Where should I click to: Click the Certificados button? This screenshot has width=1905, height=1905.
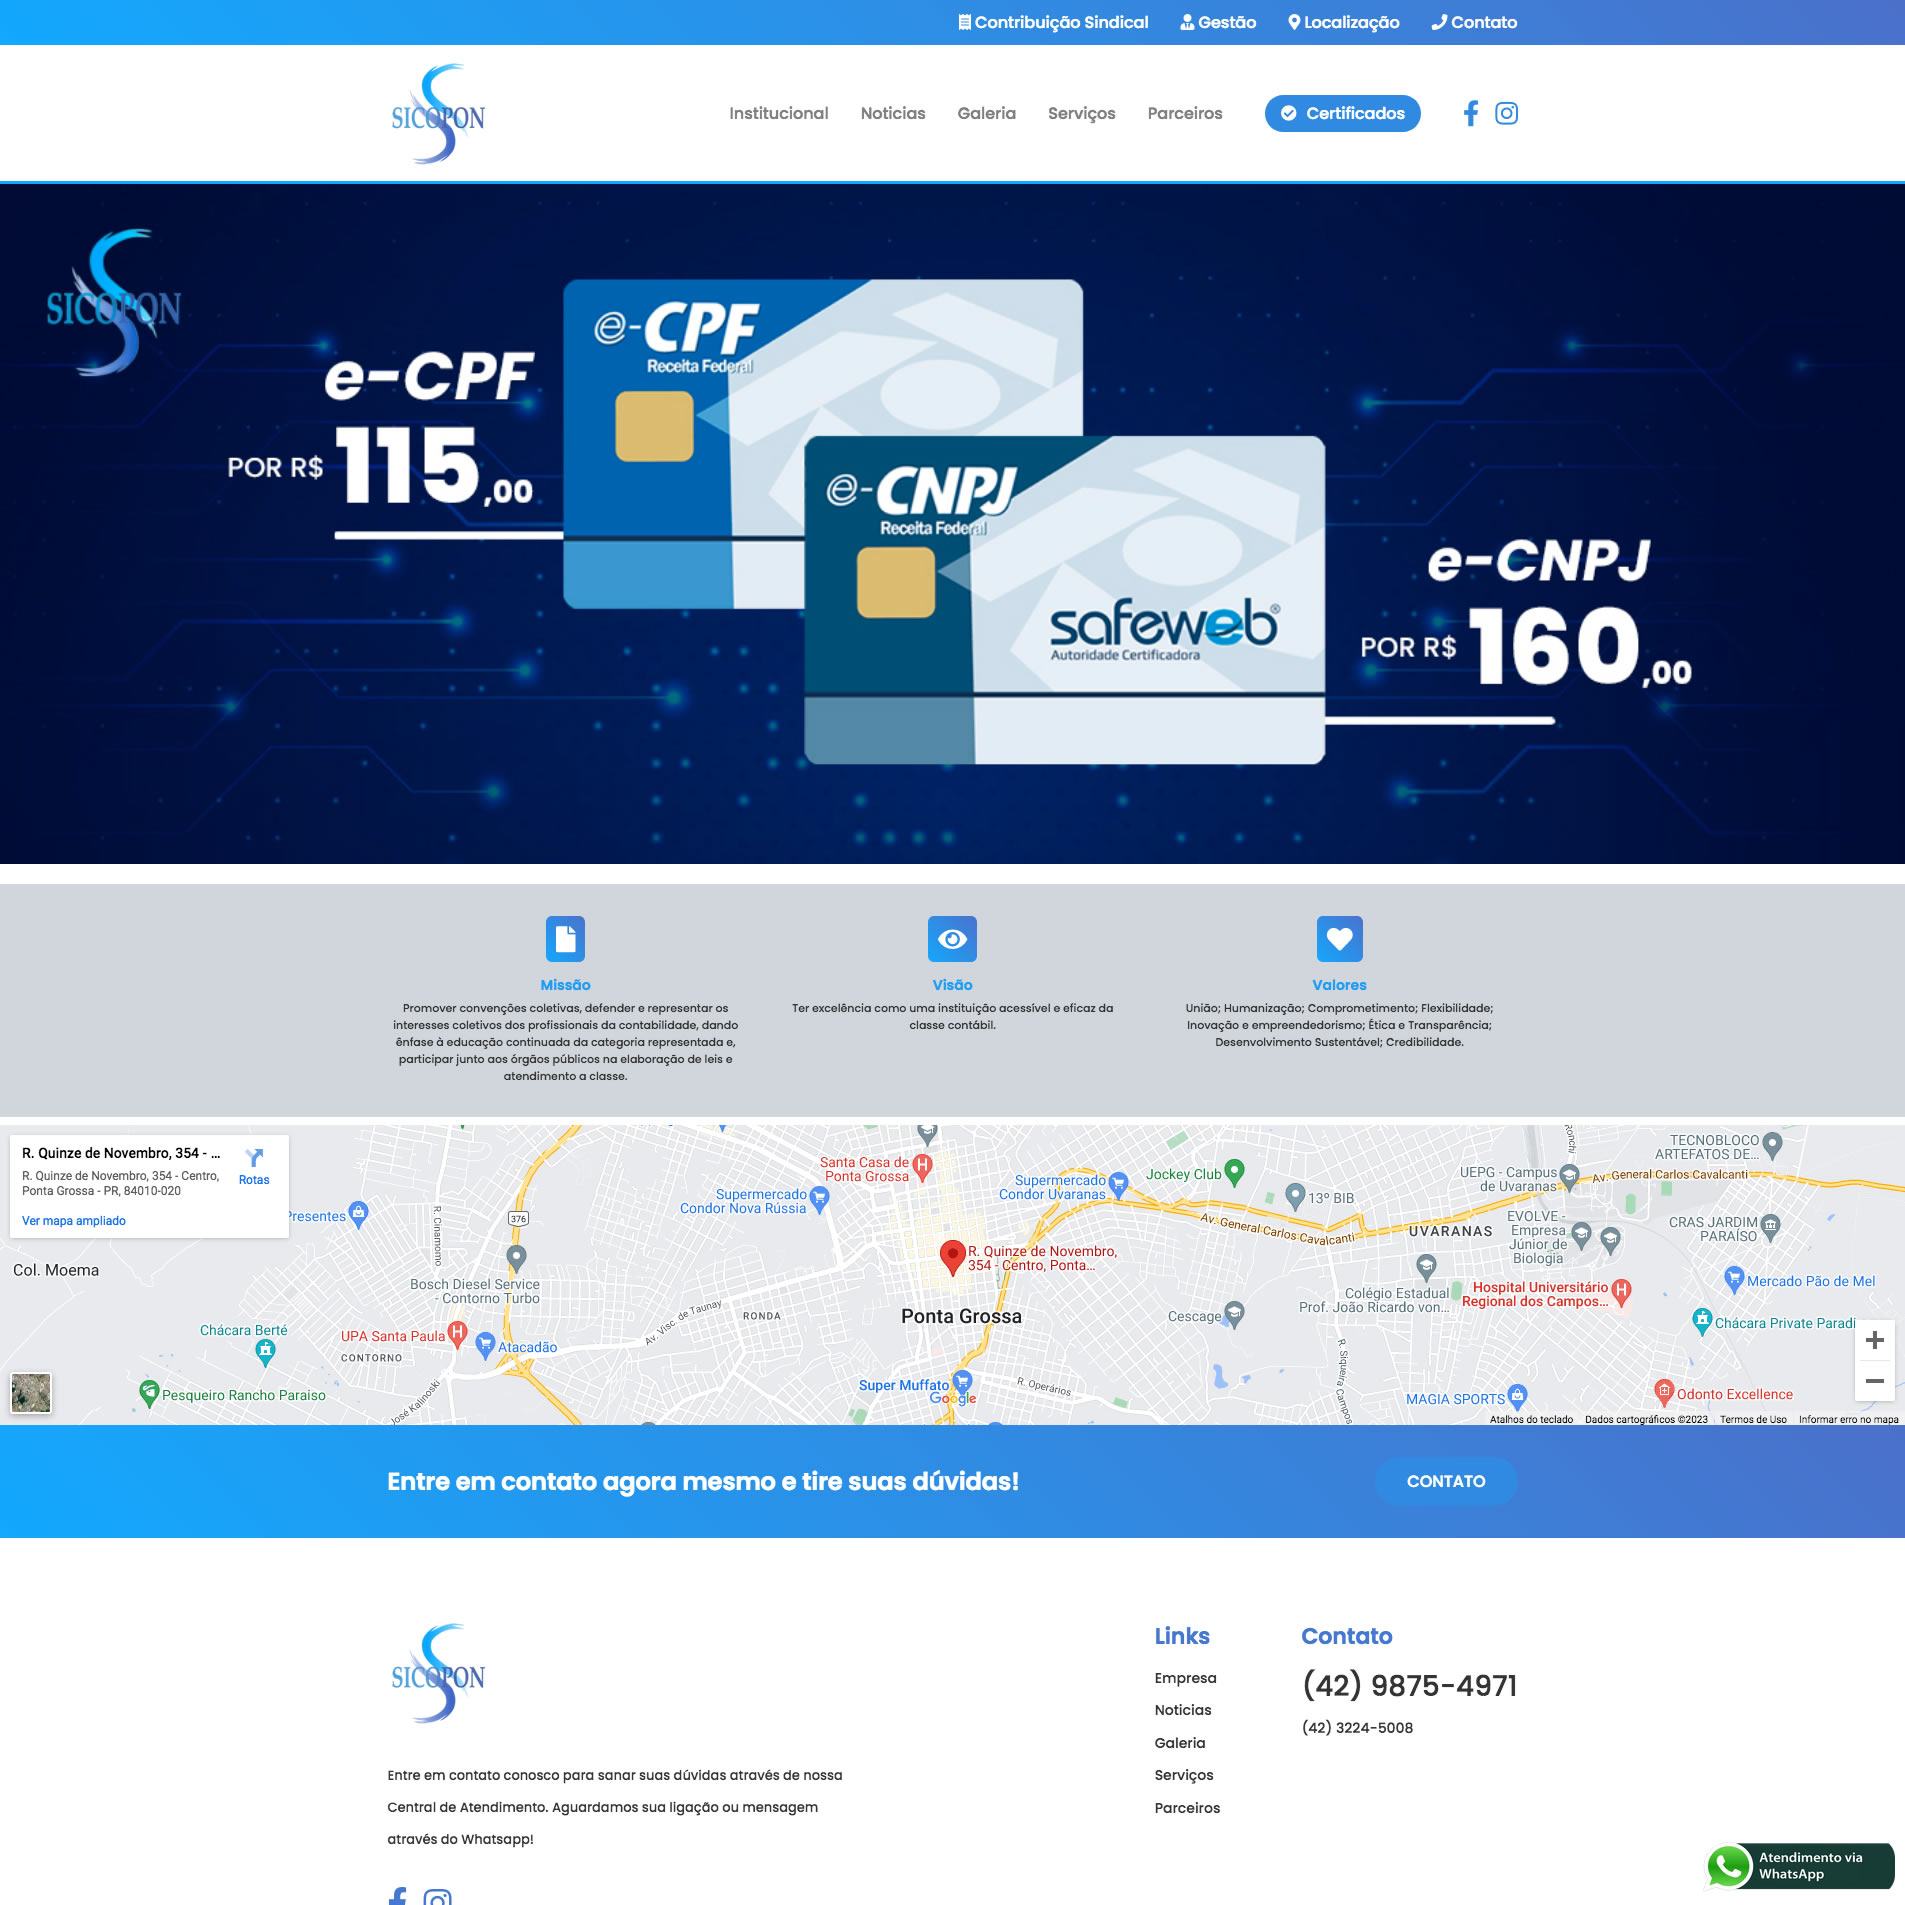click(1342, 113)
